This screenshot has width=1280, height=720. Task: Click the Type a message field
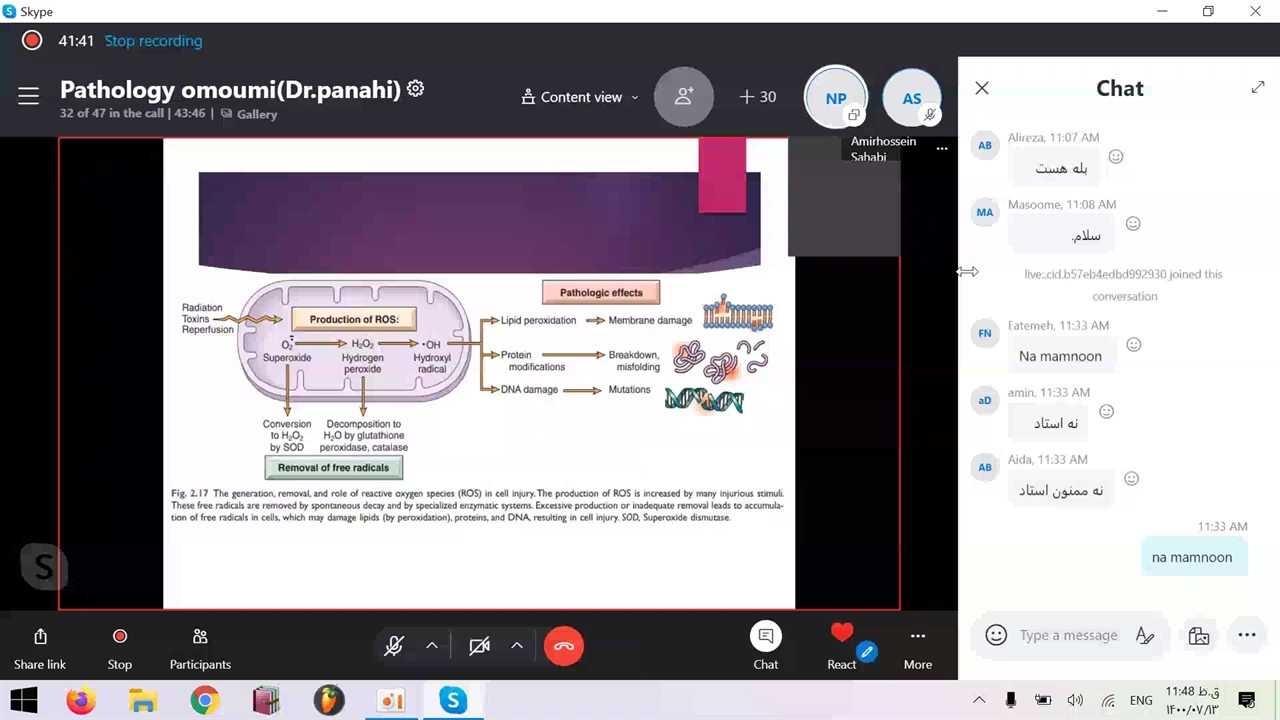pos(1068,635)
